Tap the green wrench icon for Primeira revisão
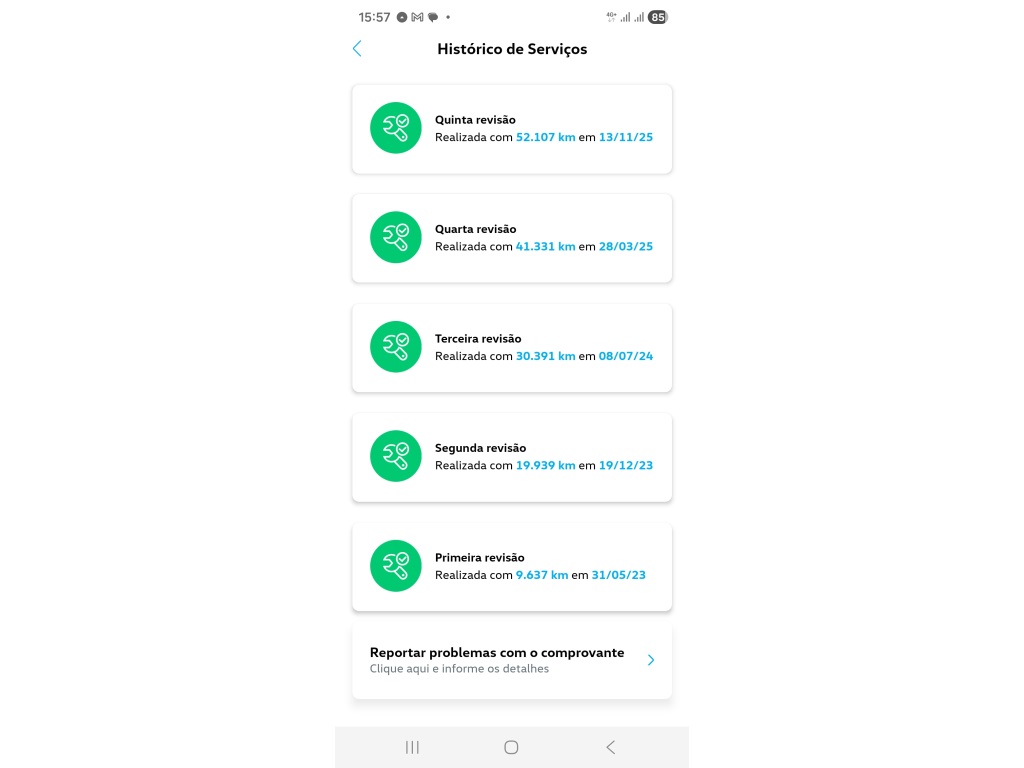This screenshot has height=768, width=1024. point(396,566)
